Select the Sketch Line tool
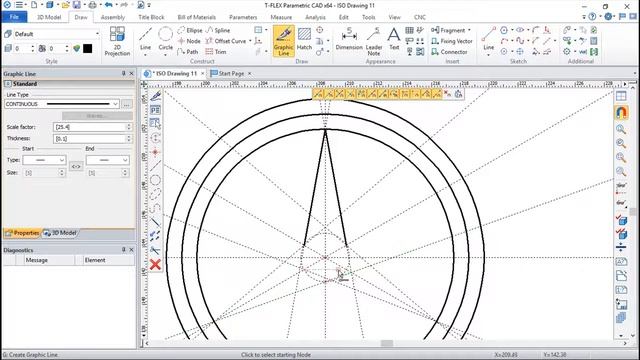 (489, 40)
